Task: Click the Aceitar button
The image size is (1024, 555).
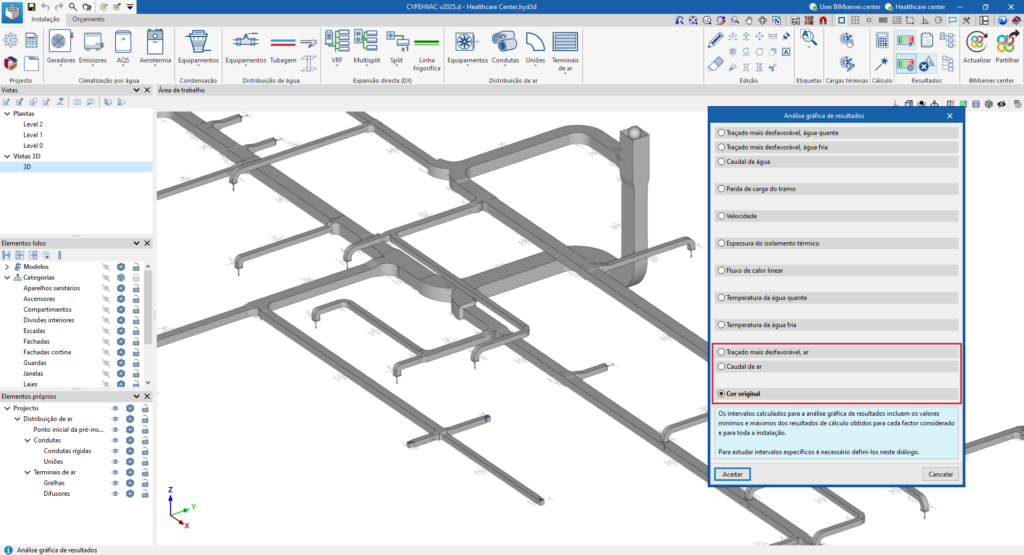Action: click(x=732, y=473)
